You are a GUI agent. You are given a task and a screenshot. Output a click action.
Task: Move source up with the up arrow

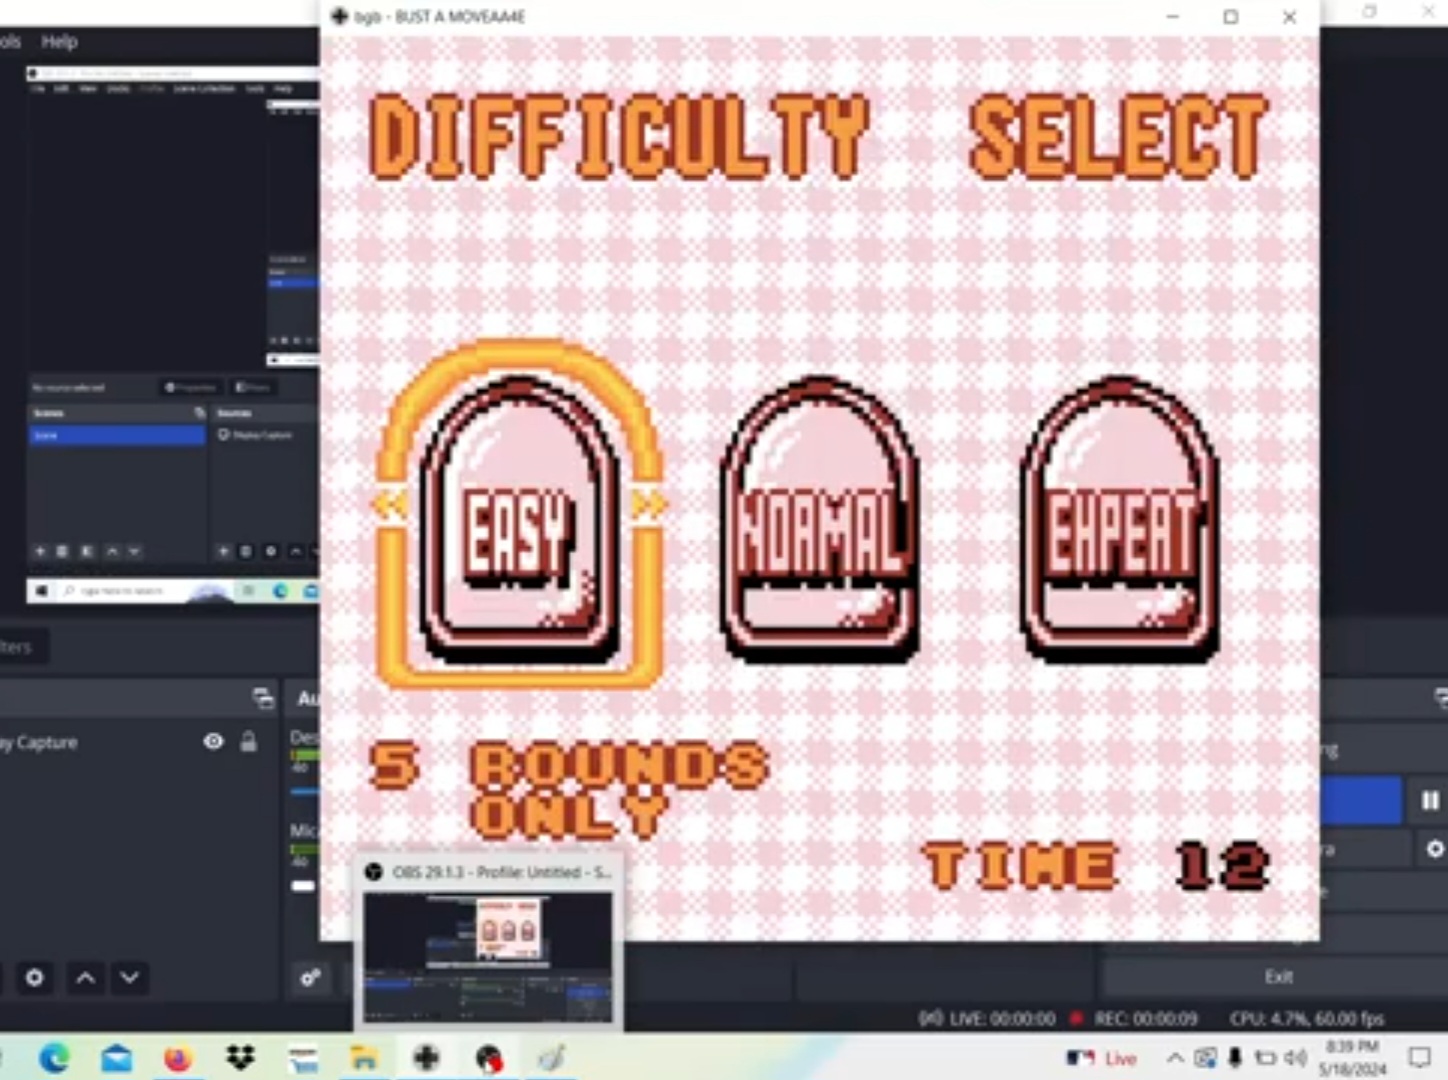tap(86, 977)
